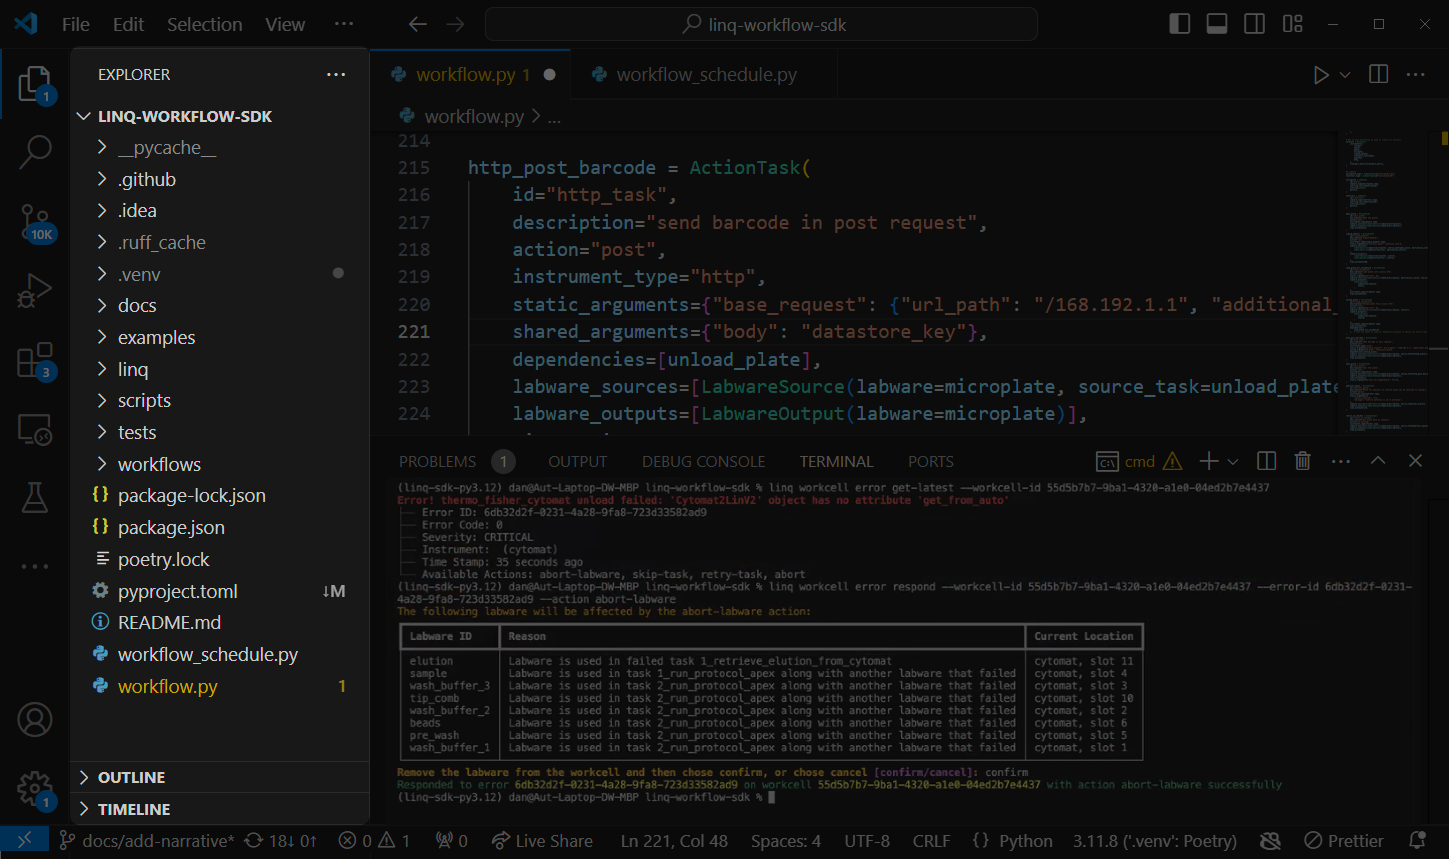Open the Testing view
Screen dimensions: 1449x859
[35, 497]
